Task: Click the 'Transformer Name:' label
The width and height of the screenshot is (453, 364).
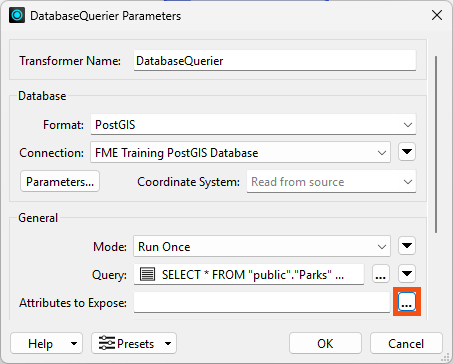Action: coord(70,61)
